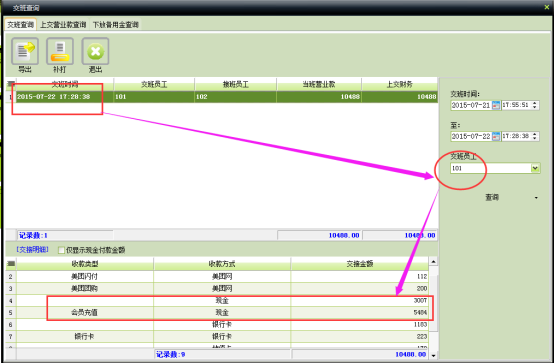Click the 补打 reprint icon
Screen dimensions: 554x364
60,52
